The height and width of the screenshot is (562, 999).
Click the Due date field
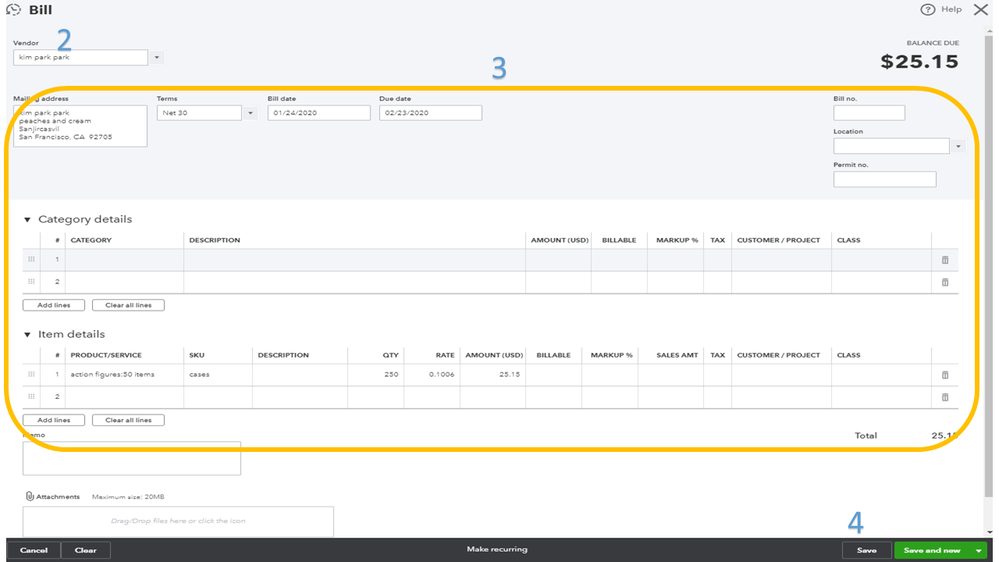click(x=430, y=113)
